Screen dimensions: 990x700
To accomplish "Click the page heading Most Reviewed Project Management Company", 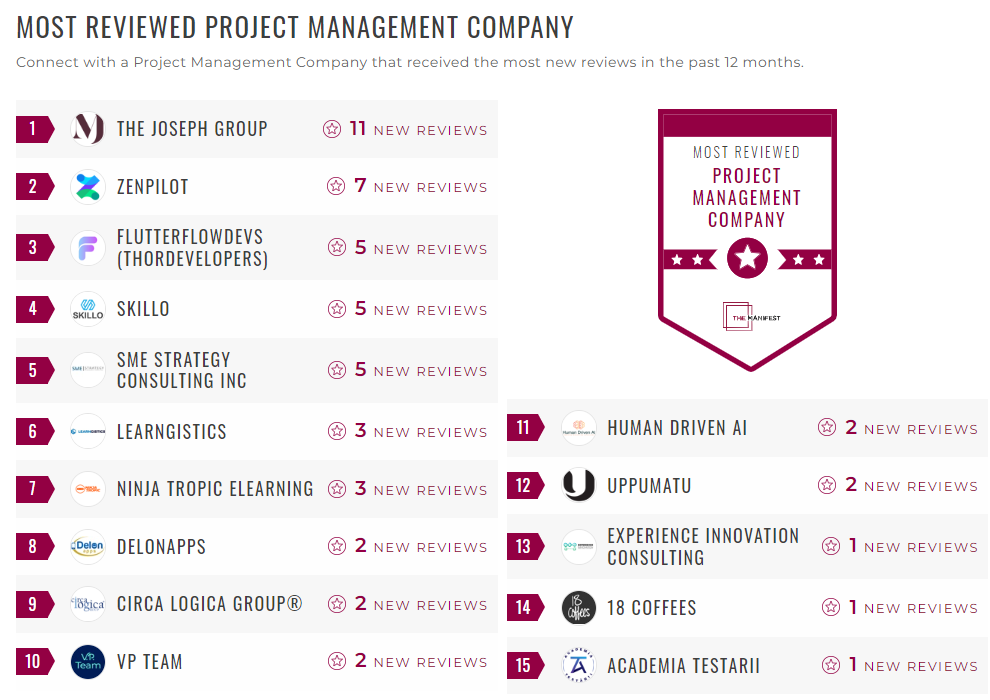I will tap(295, 27).
